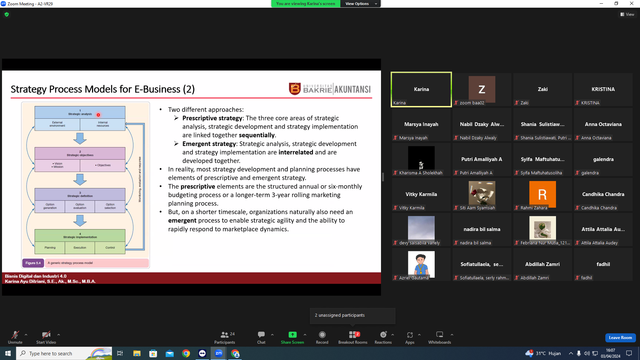Click Abdillah Zamri's participant tile
The height and width of the screenshot is (360, 640).
point(542,264)
